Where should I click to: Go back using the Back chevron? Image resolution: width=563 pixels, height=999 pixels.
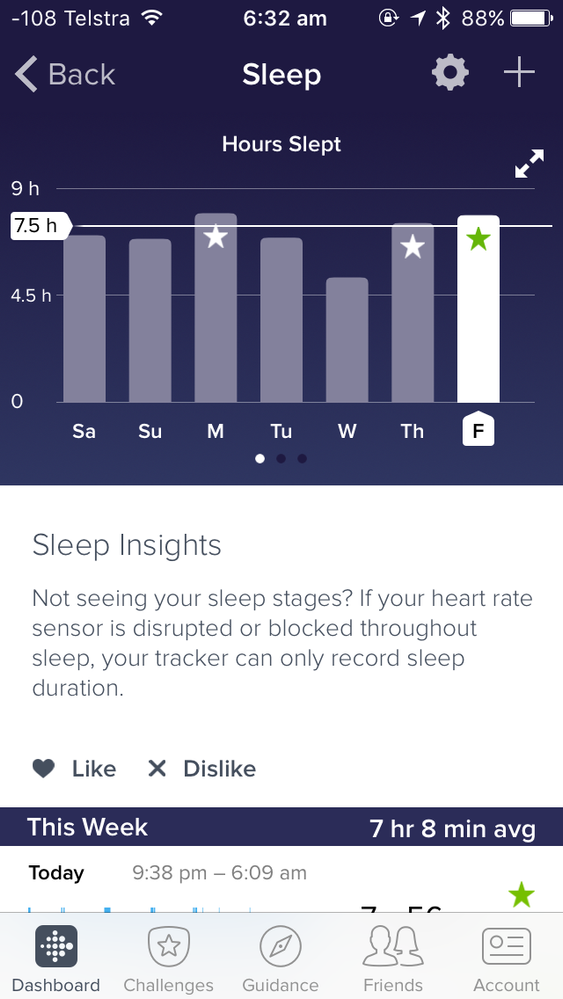point(65,74)
